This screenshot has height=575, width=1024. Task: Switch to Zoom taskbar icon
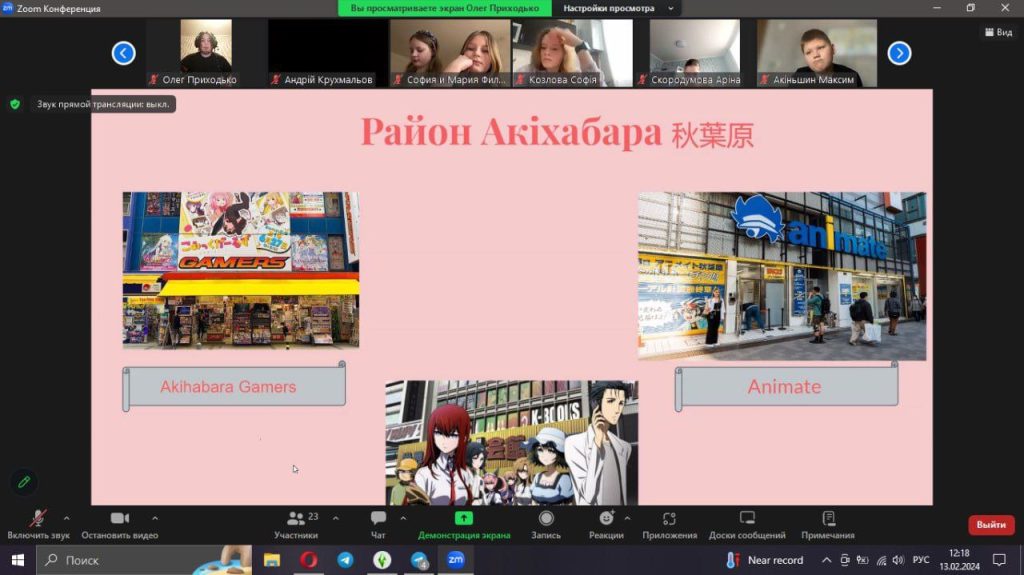[x=456, y=560]
